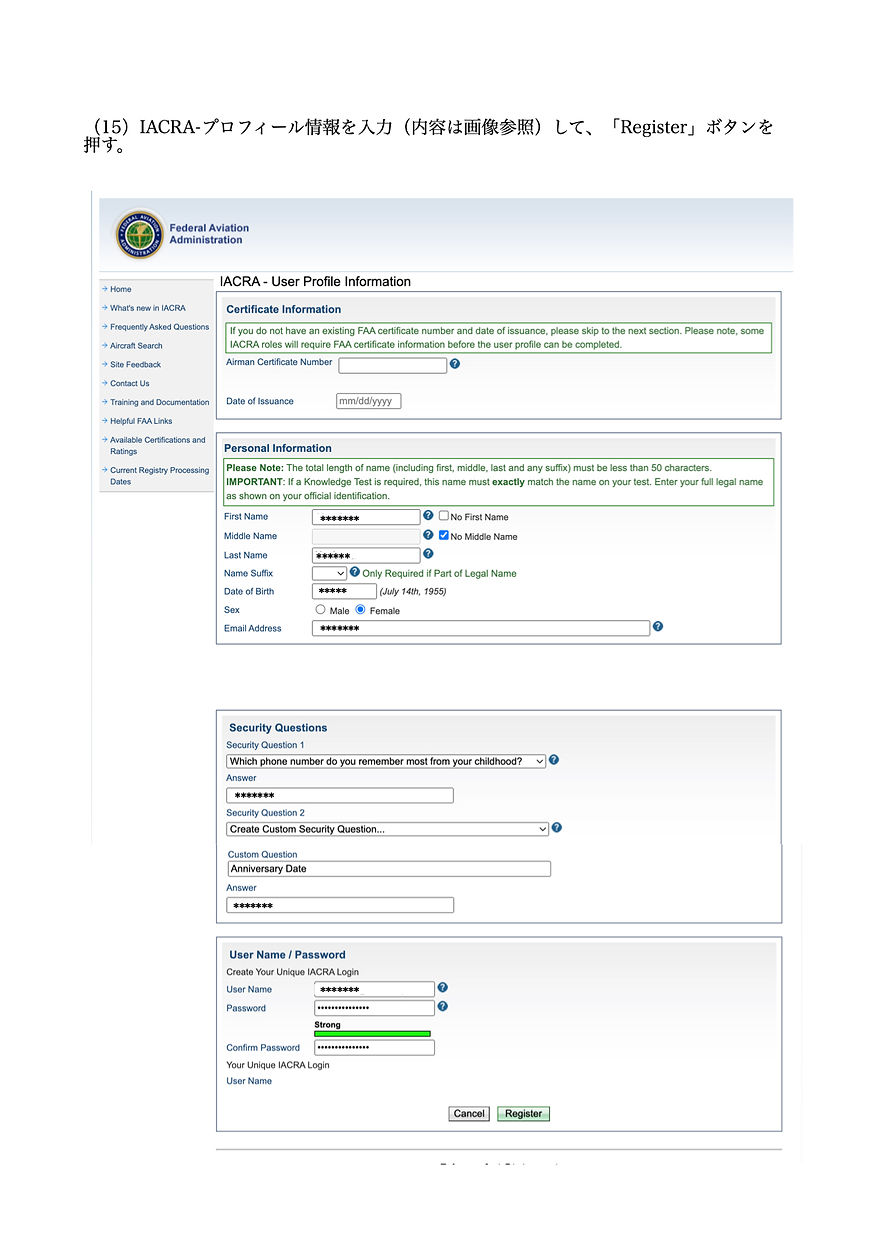Select the Male radio button
Viewport: 876px width, 1237px height.
[x=320, y=609]
